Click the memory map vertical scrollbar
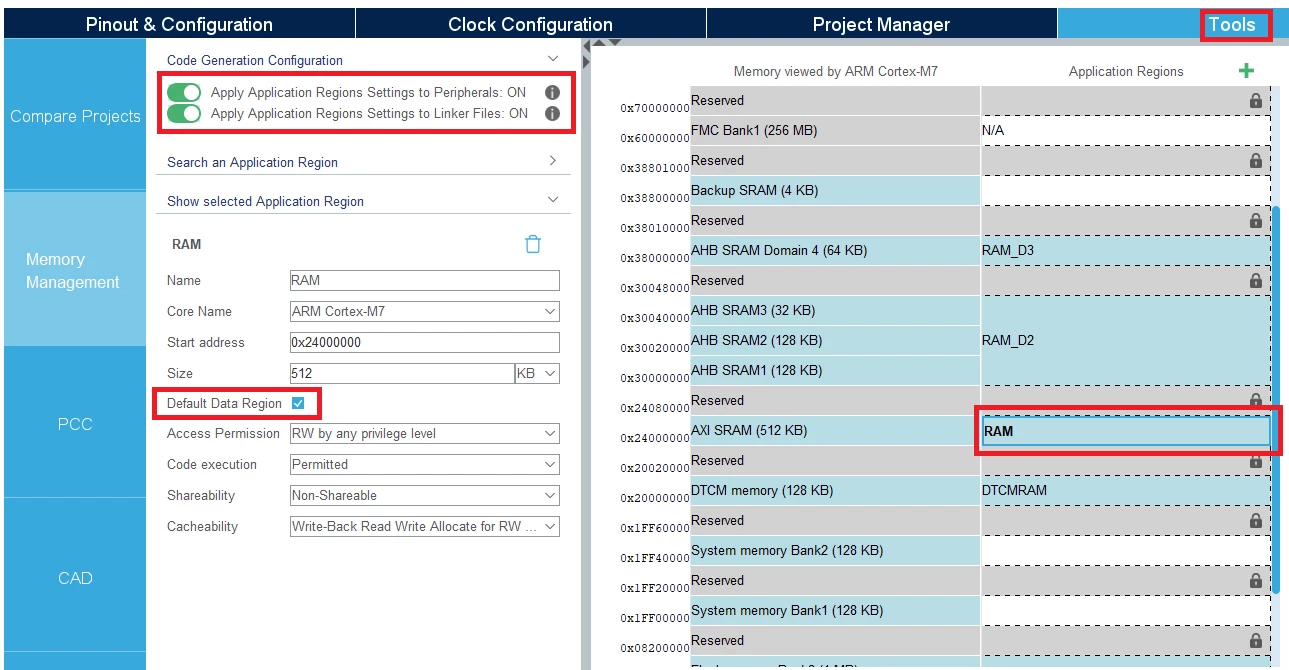The height and width of the screenshot is (670, 1289). click(x=1275, y=400)
